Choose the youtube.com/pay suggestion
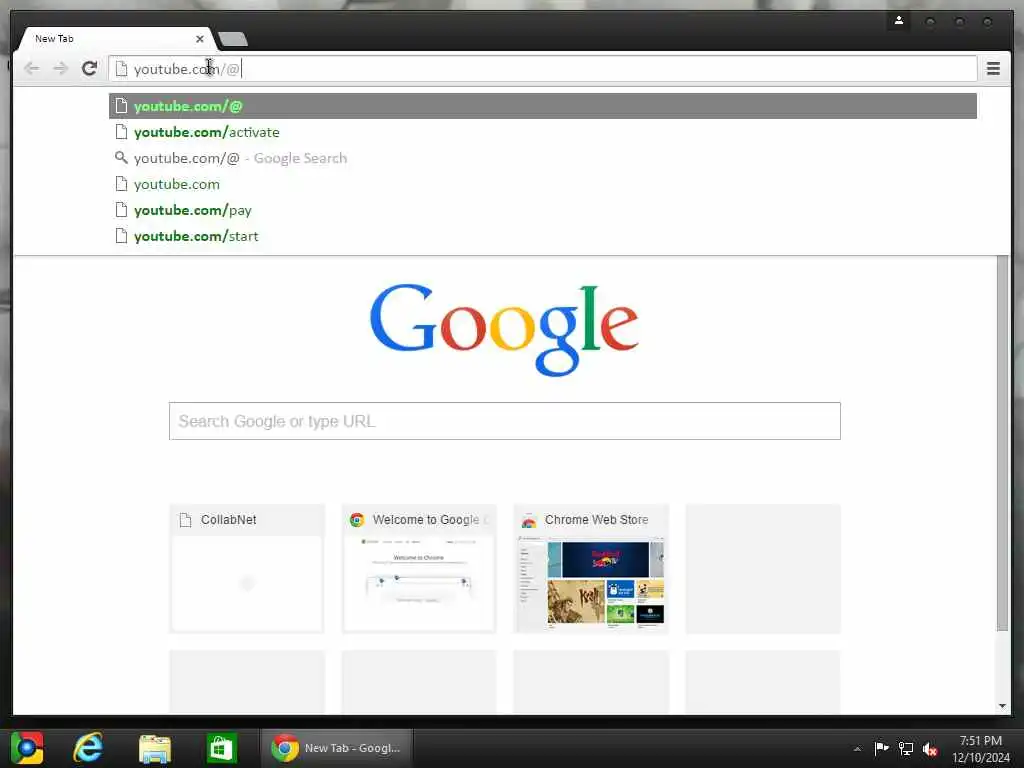The width and height of the screenshot is (1024, 768). coord(543,210)
